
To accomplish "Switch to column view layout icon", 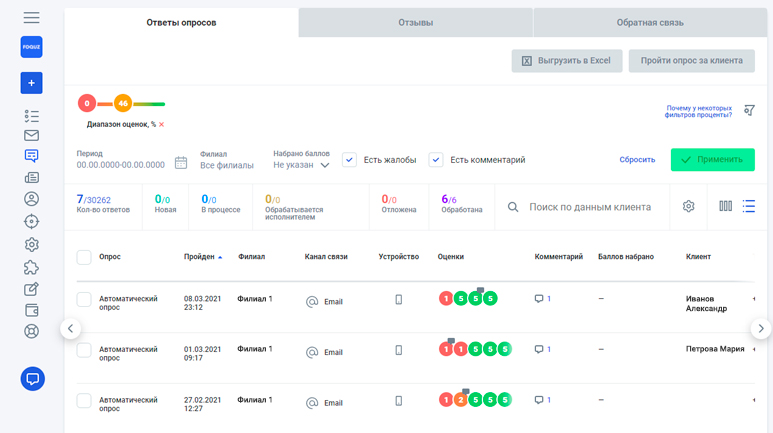I will coord(725,206).
